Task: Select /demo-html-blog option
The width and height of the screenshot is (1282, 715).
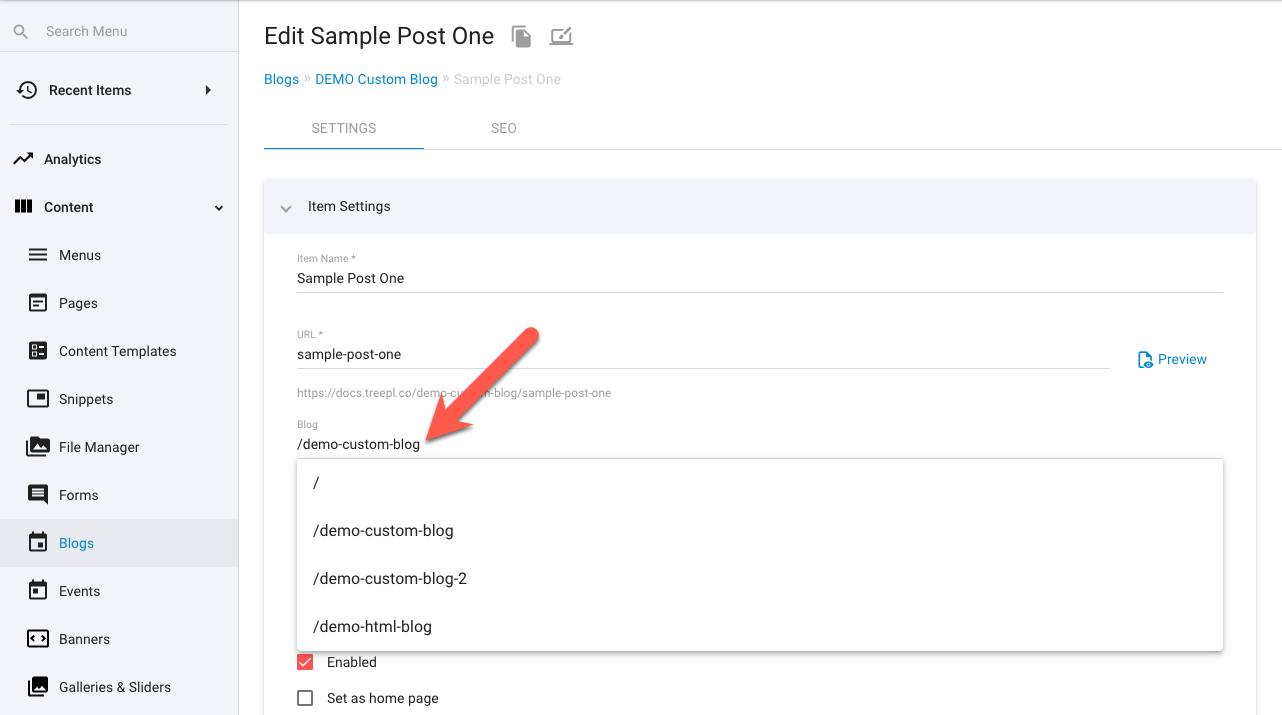Action: [x=760, y=626]
